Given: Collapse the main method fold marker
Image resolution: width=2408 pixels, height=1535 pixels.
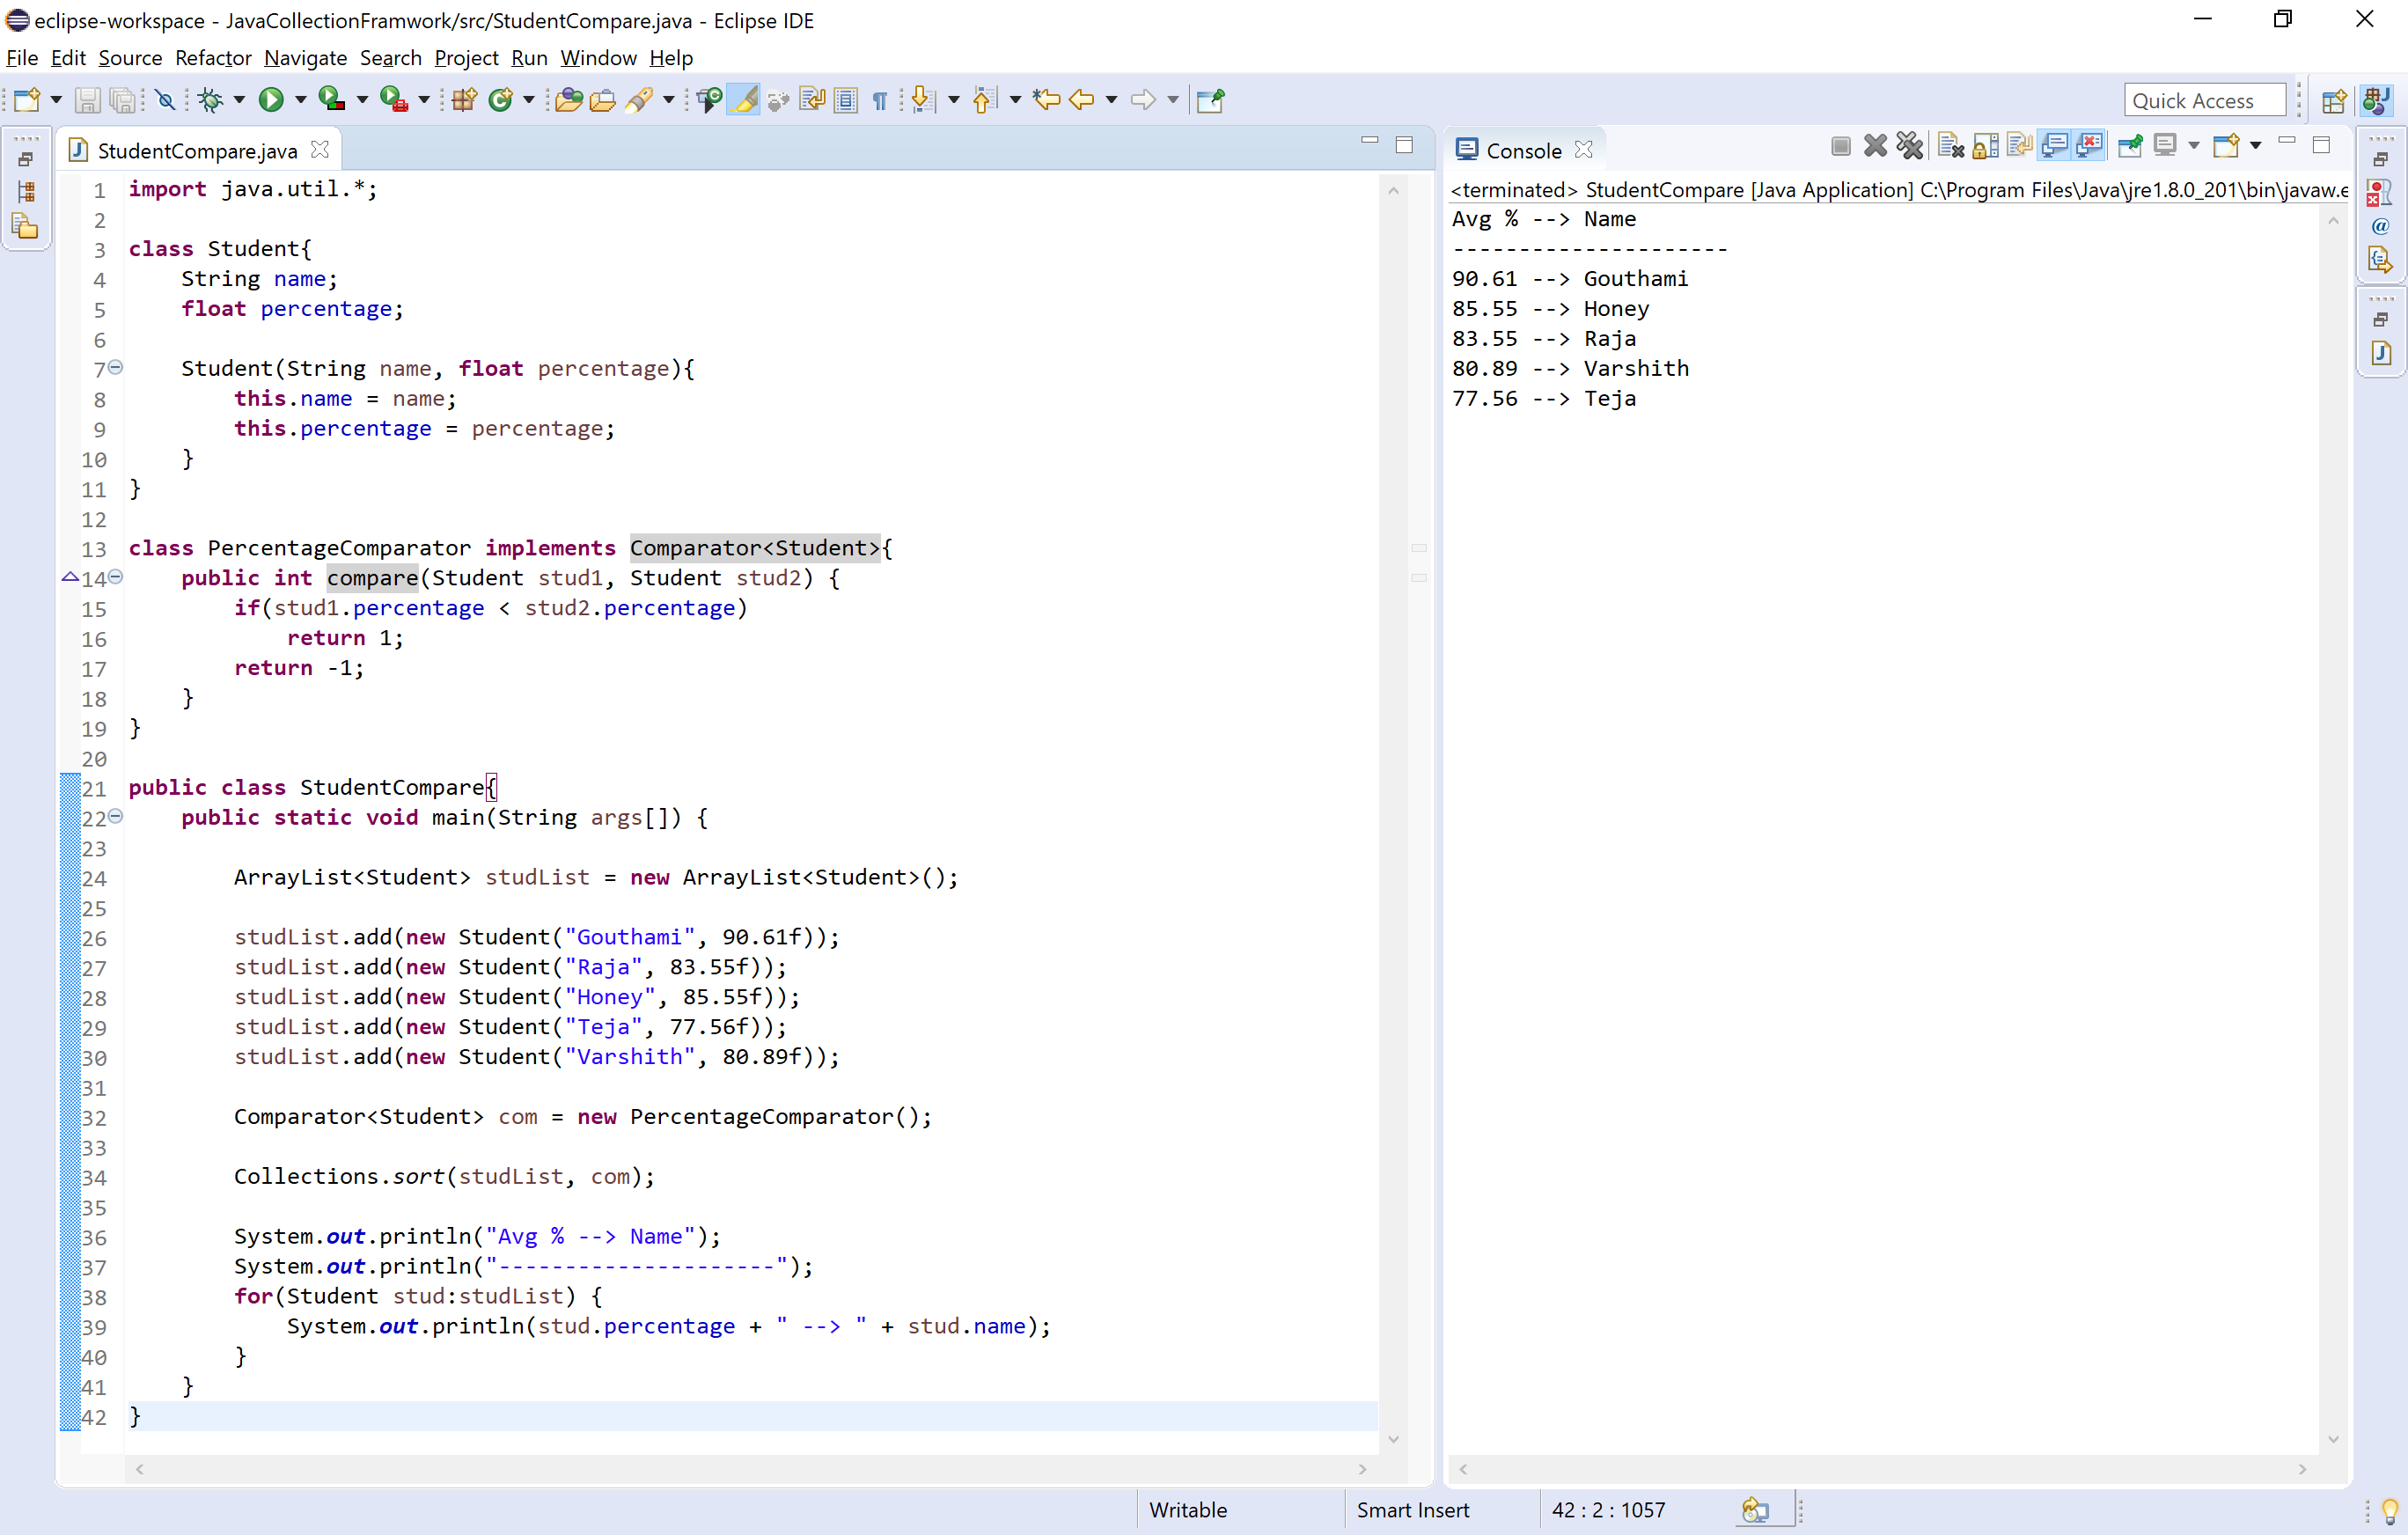Looking at the screenshot, I should (116, 817).
